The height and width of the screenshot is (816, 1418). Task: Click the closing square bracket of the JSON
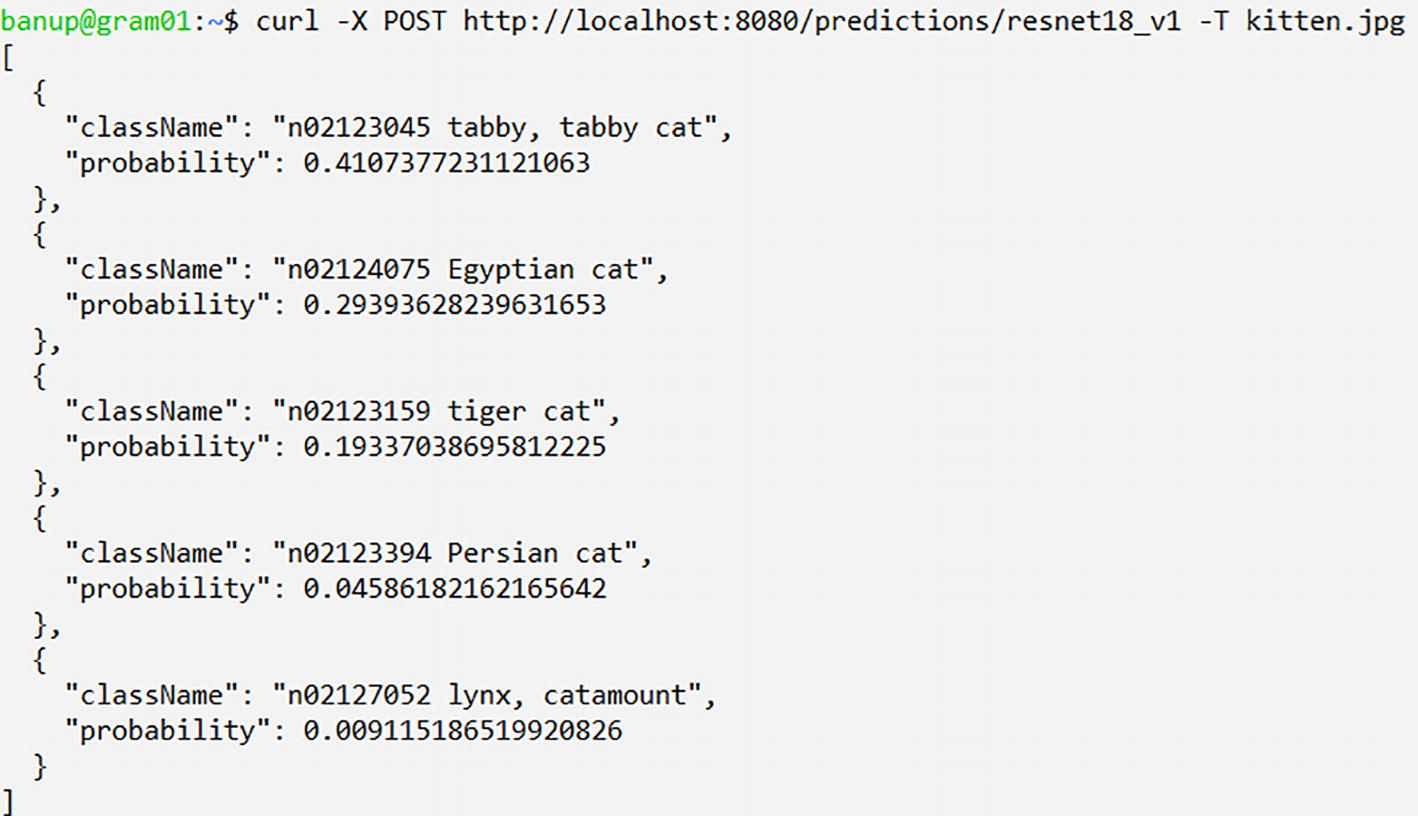click(8, 802)
